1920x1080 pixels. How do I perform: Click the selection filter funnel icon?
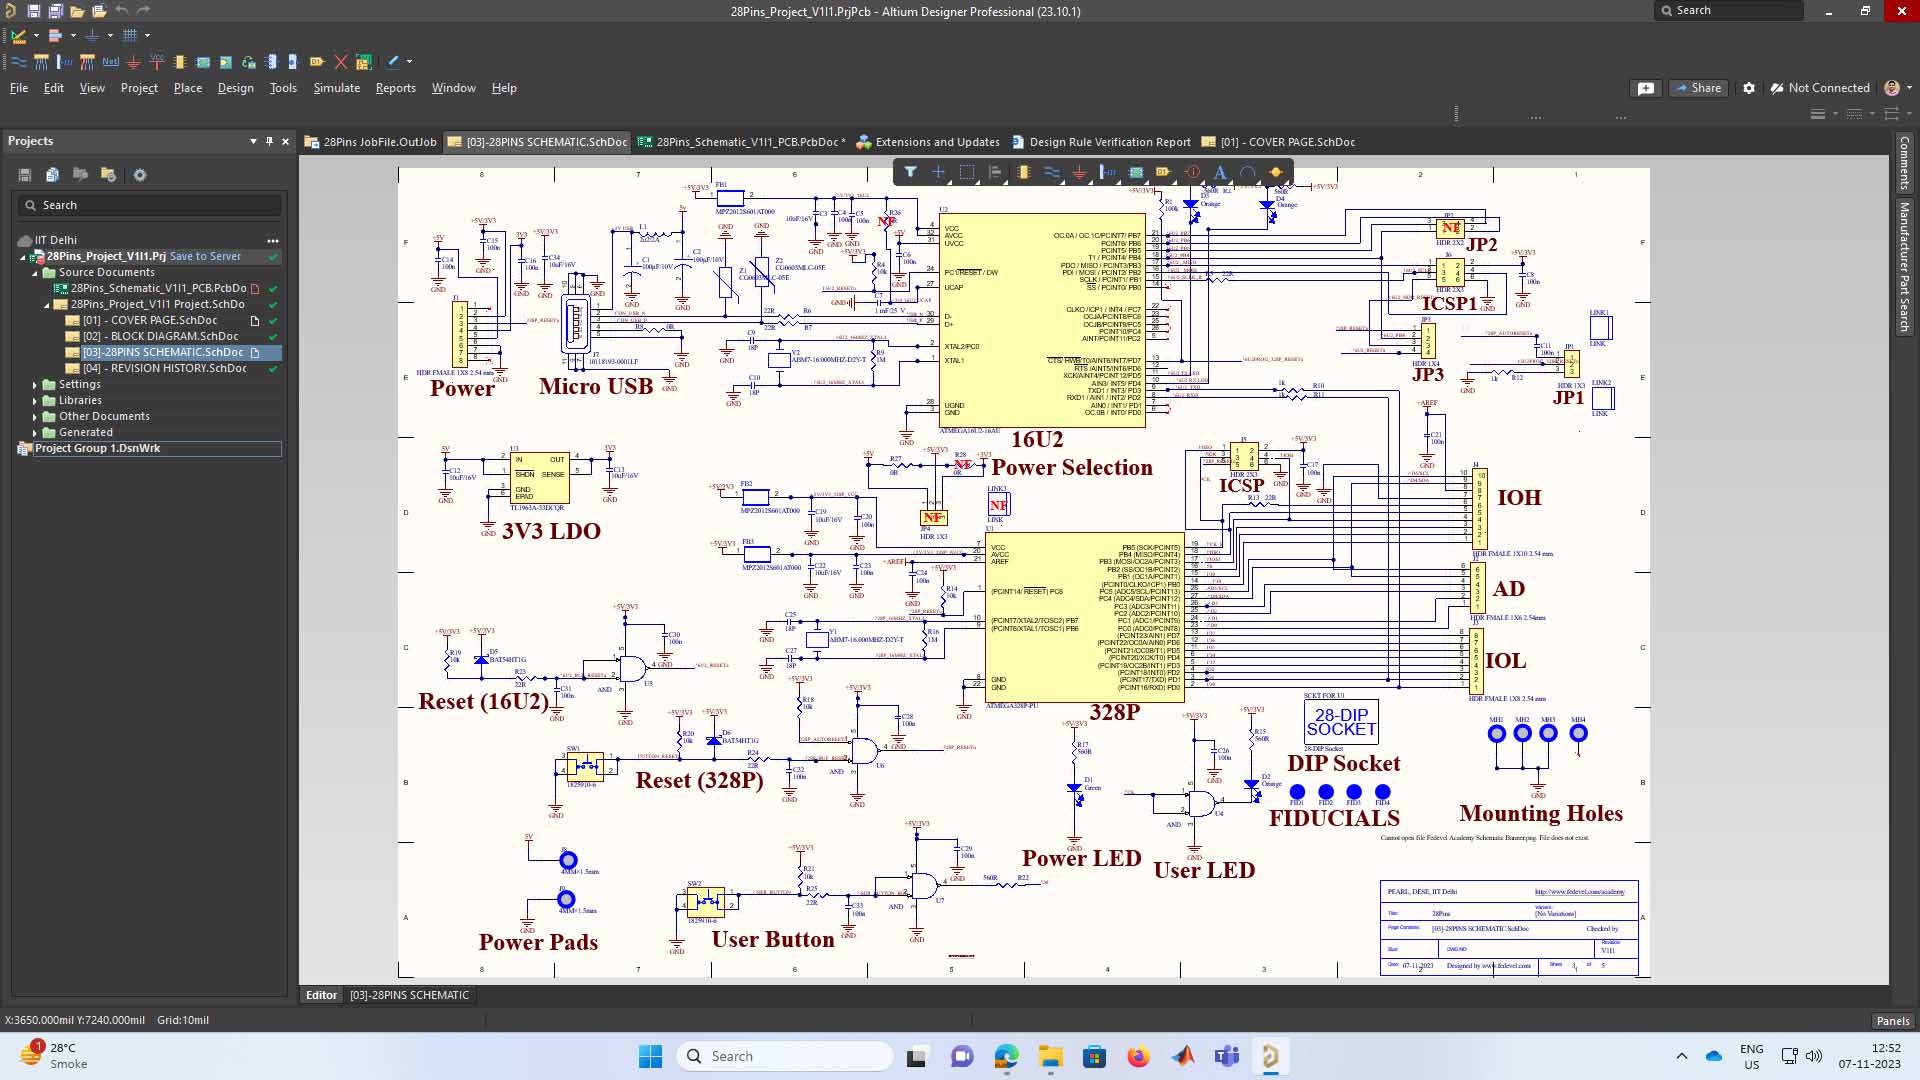click(910, 172)
